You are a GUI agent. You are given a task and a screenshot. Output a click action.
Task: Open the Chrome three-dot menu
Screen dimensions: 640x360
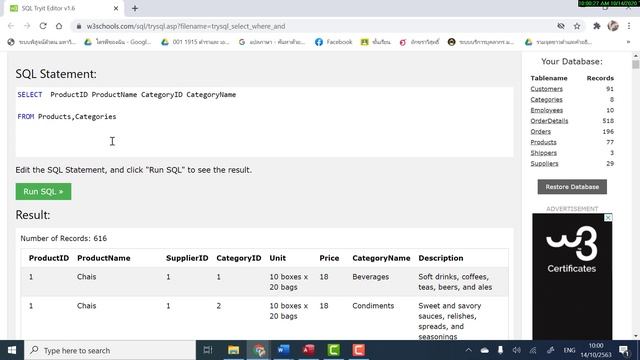click(629, 26)
